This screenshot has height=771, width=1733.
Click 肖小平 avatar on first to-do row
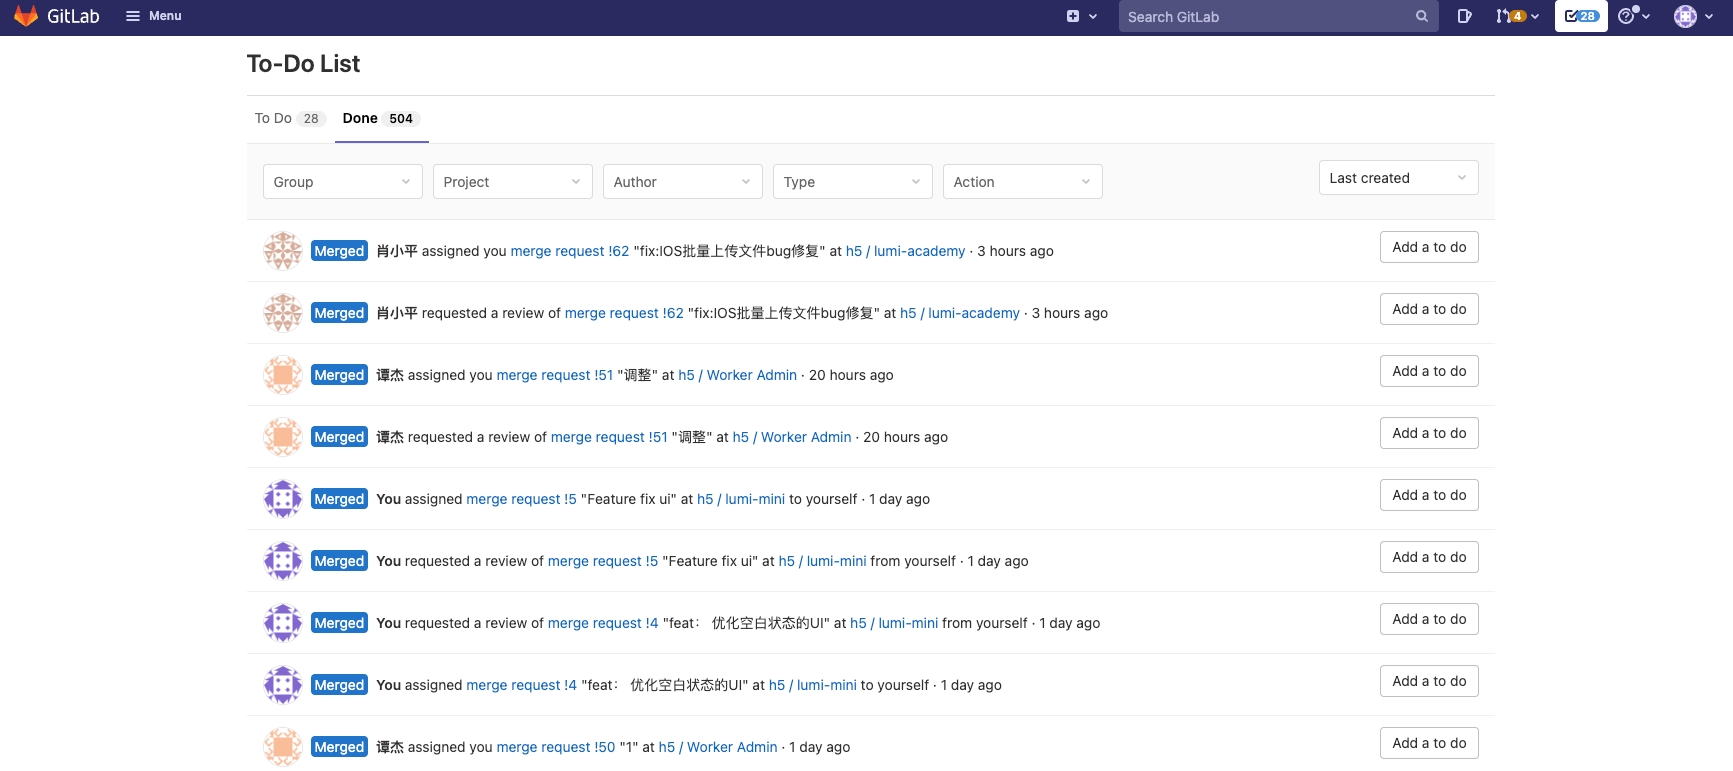click(282, 251)
